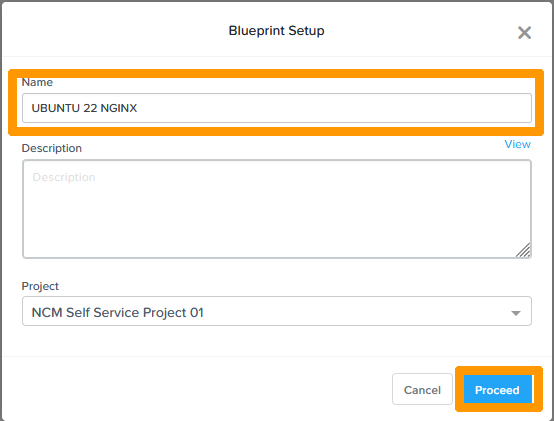This screenshot has height=421, width=554.
Task: Click the resize grip of the Description box
Action: 523,250
